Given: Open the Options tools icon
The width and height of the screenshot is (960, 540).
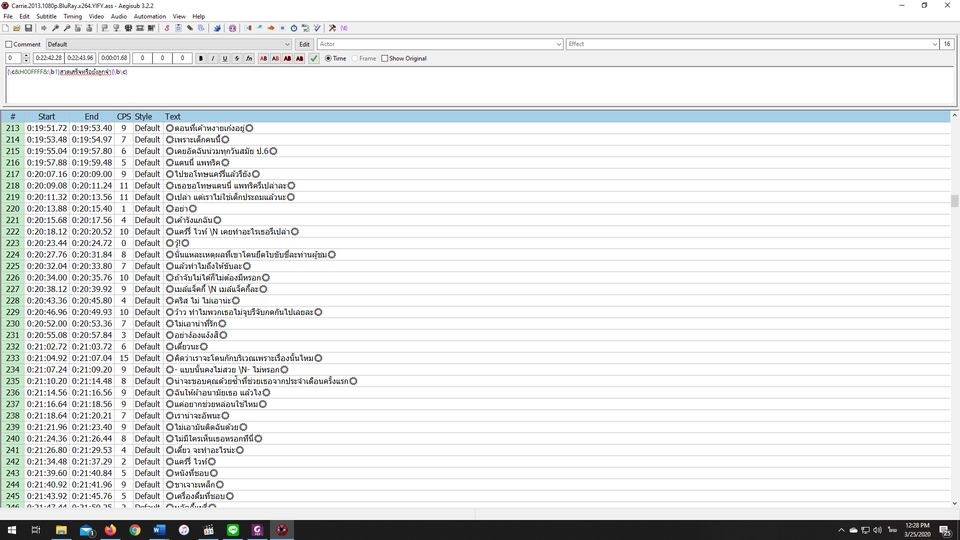Looking at the screenshot, I should pos(332,28).
